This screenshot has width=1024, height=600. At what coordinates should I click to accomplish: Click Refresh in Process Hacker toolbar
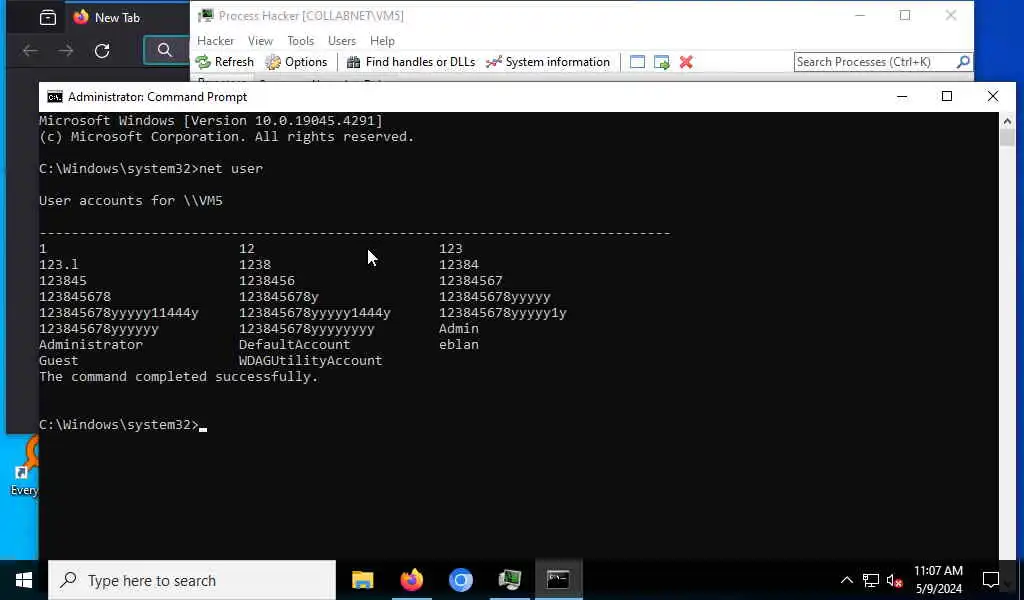point(225,62)
